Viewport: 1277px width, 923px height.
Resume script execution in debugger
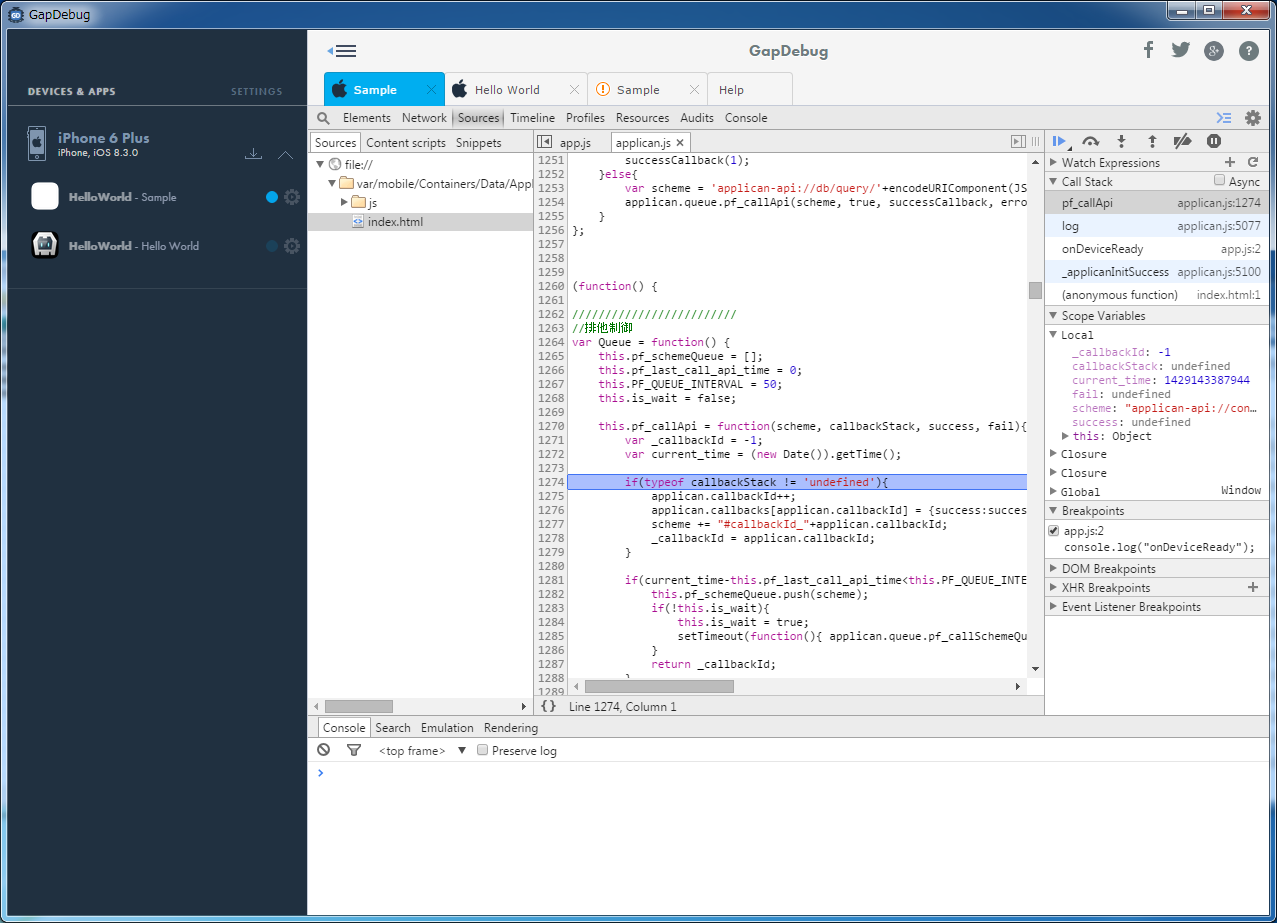(x=1060, y=142)
